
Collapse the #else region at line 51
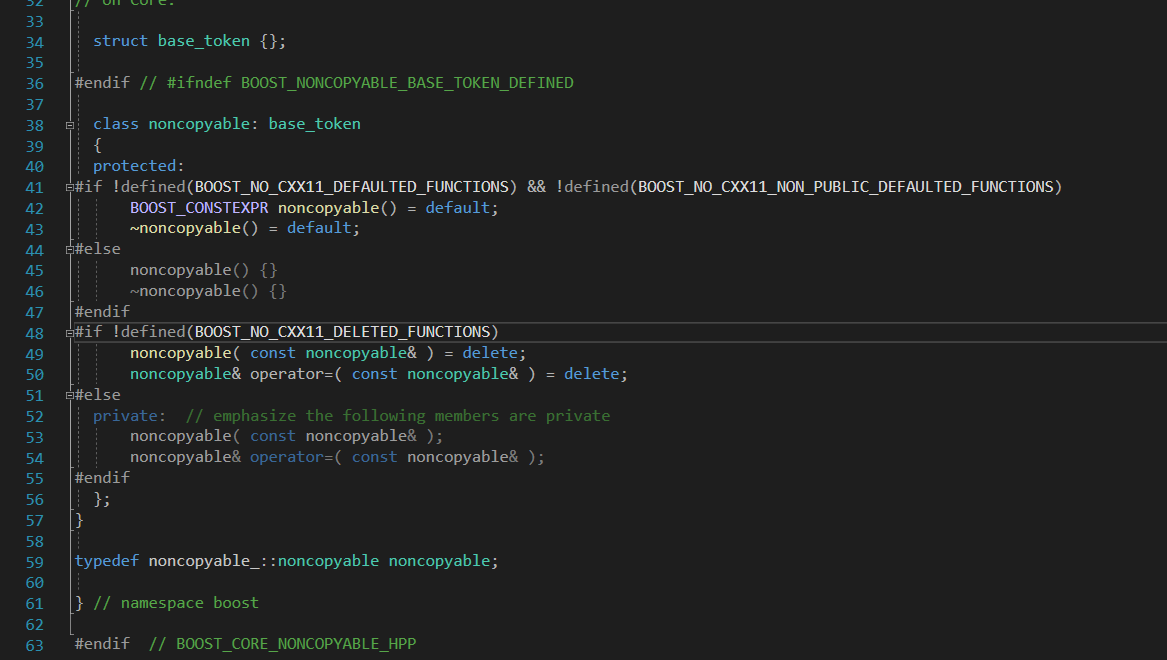pyautogui.click(x=70, y=396)
